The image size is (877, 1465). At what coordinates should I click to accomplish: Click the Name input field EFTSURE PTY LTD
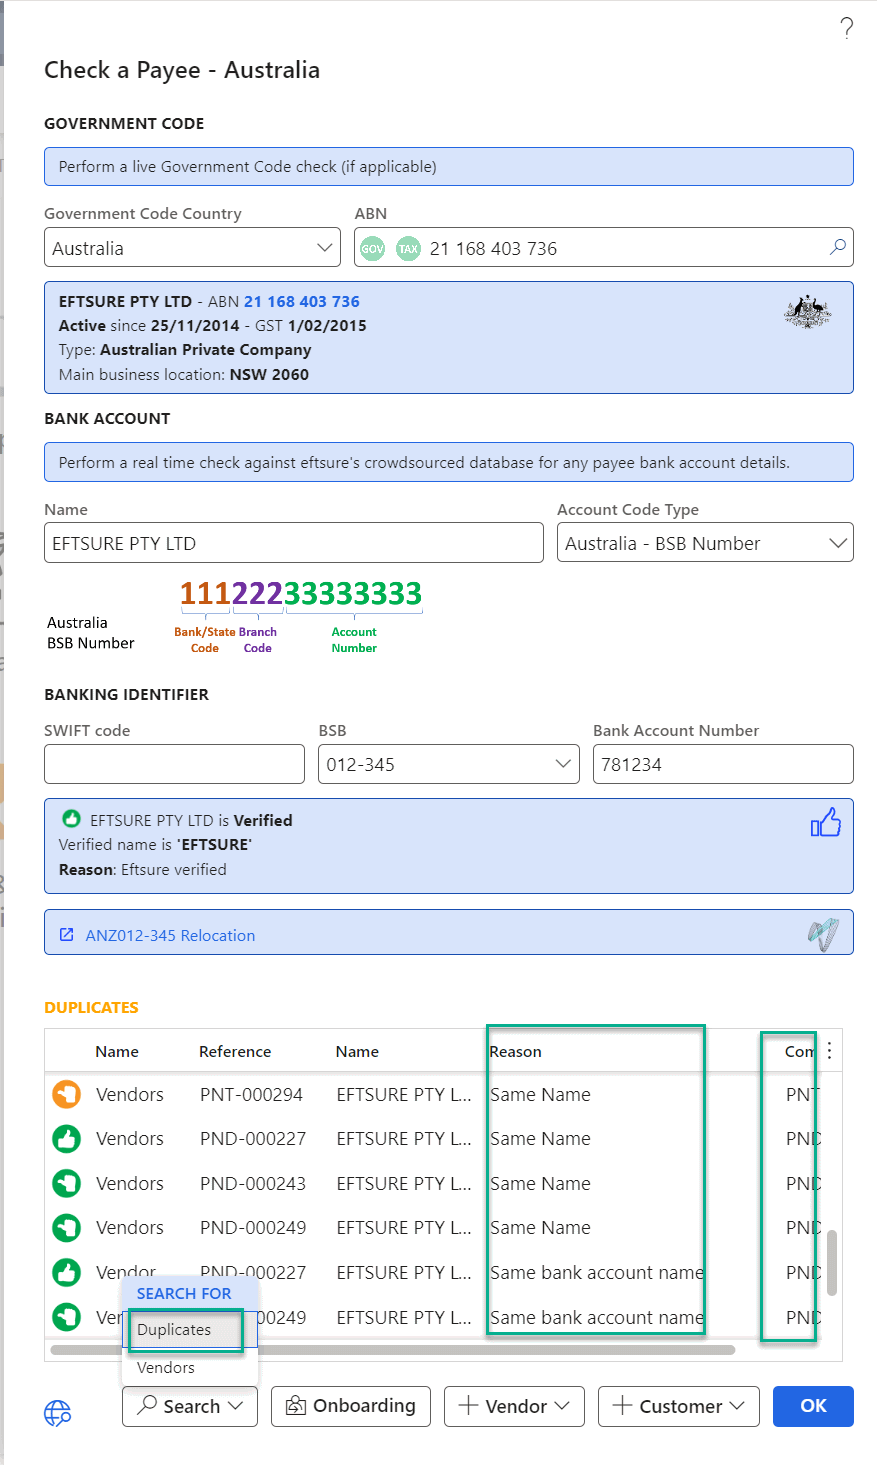[x=294, y=543]
